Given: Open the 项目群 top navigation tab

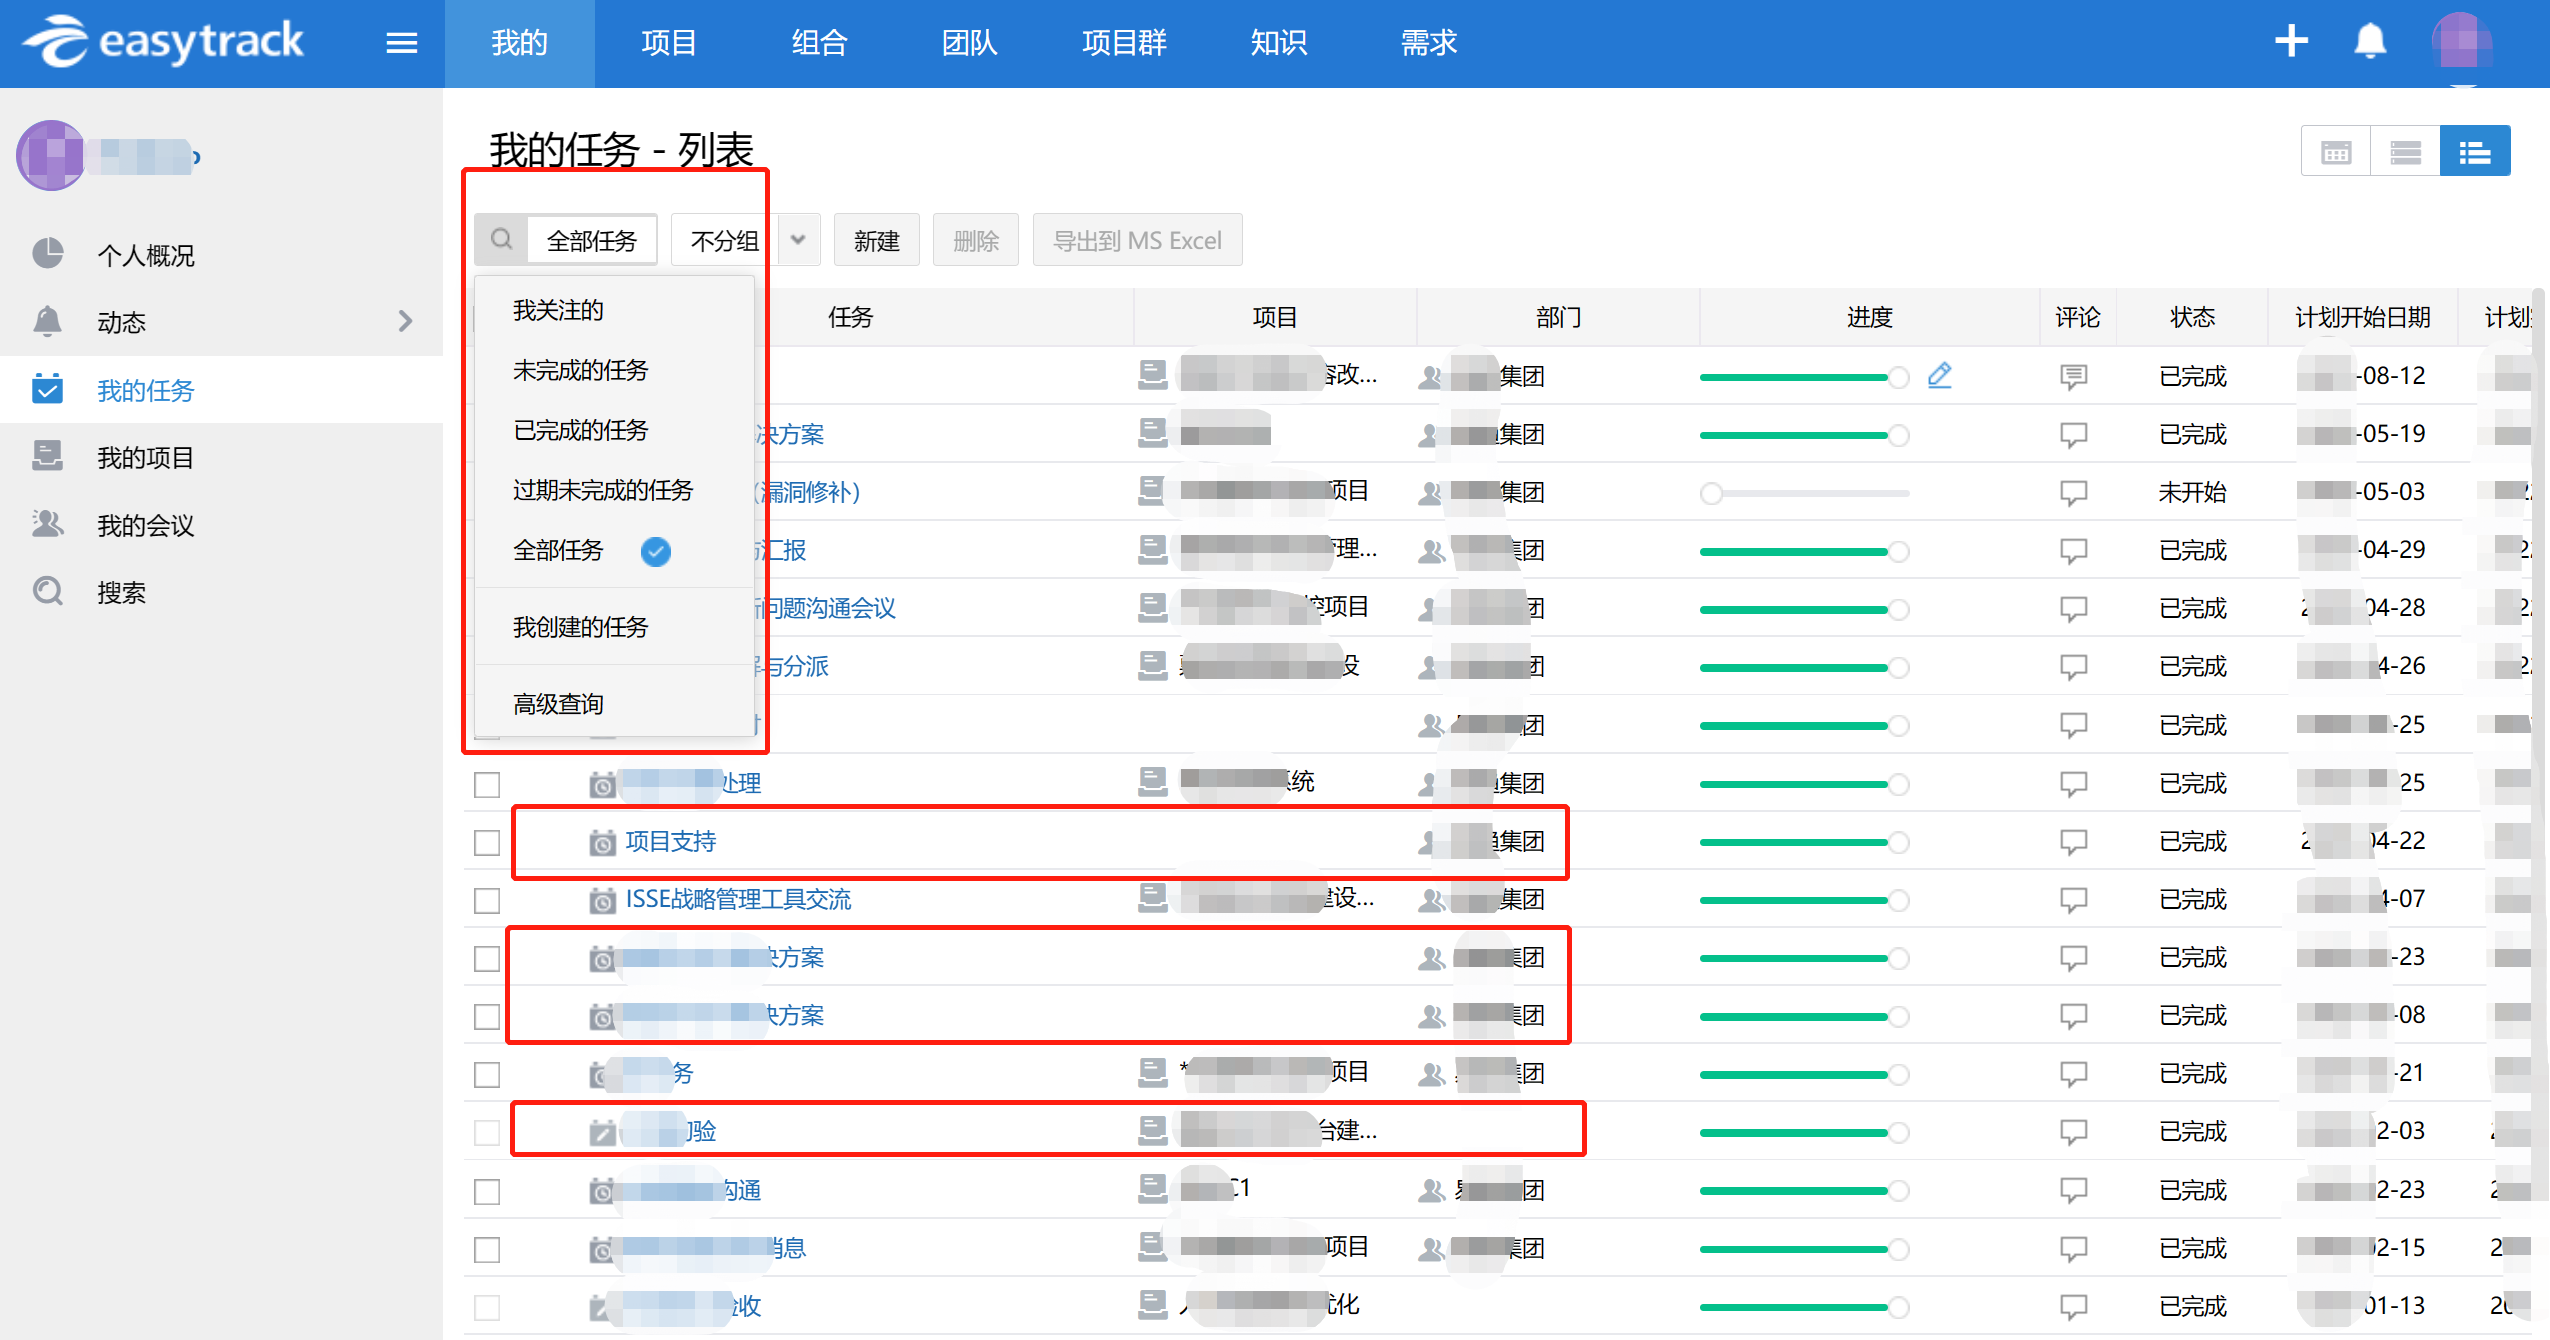Looking at the screenshot, I should point(1124,43).
